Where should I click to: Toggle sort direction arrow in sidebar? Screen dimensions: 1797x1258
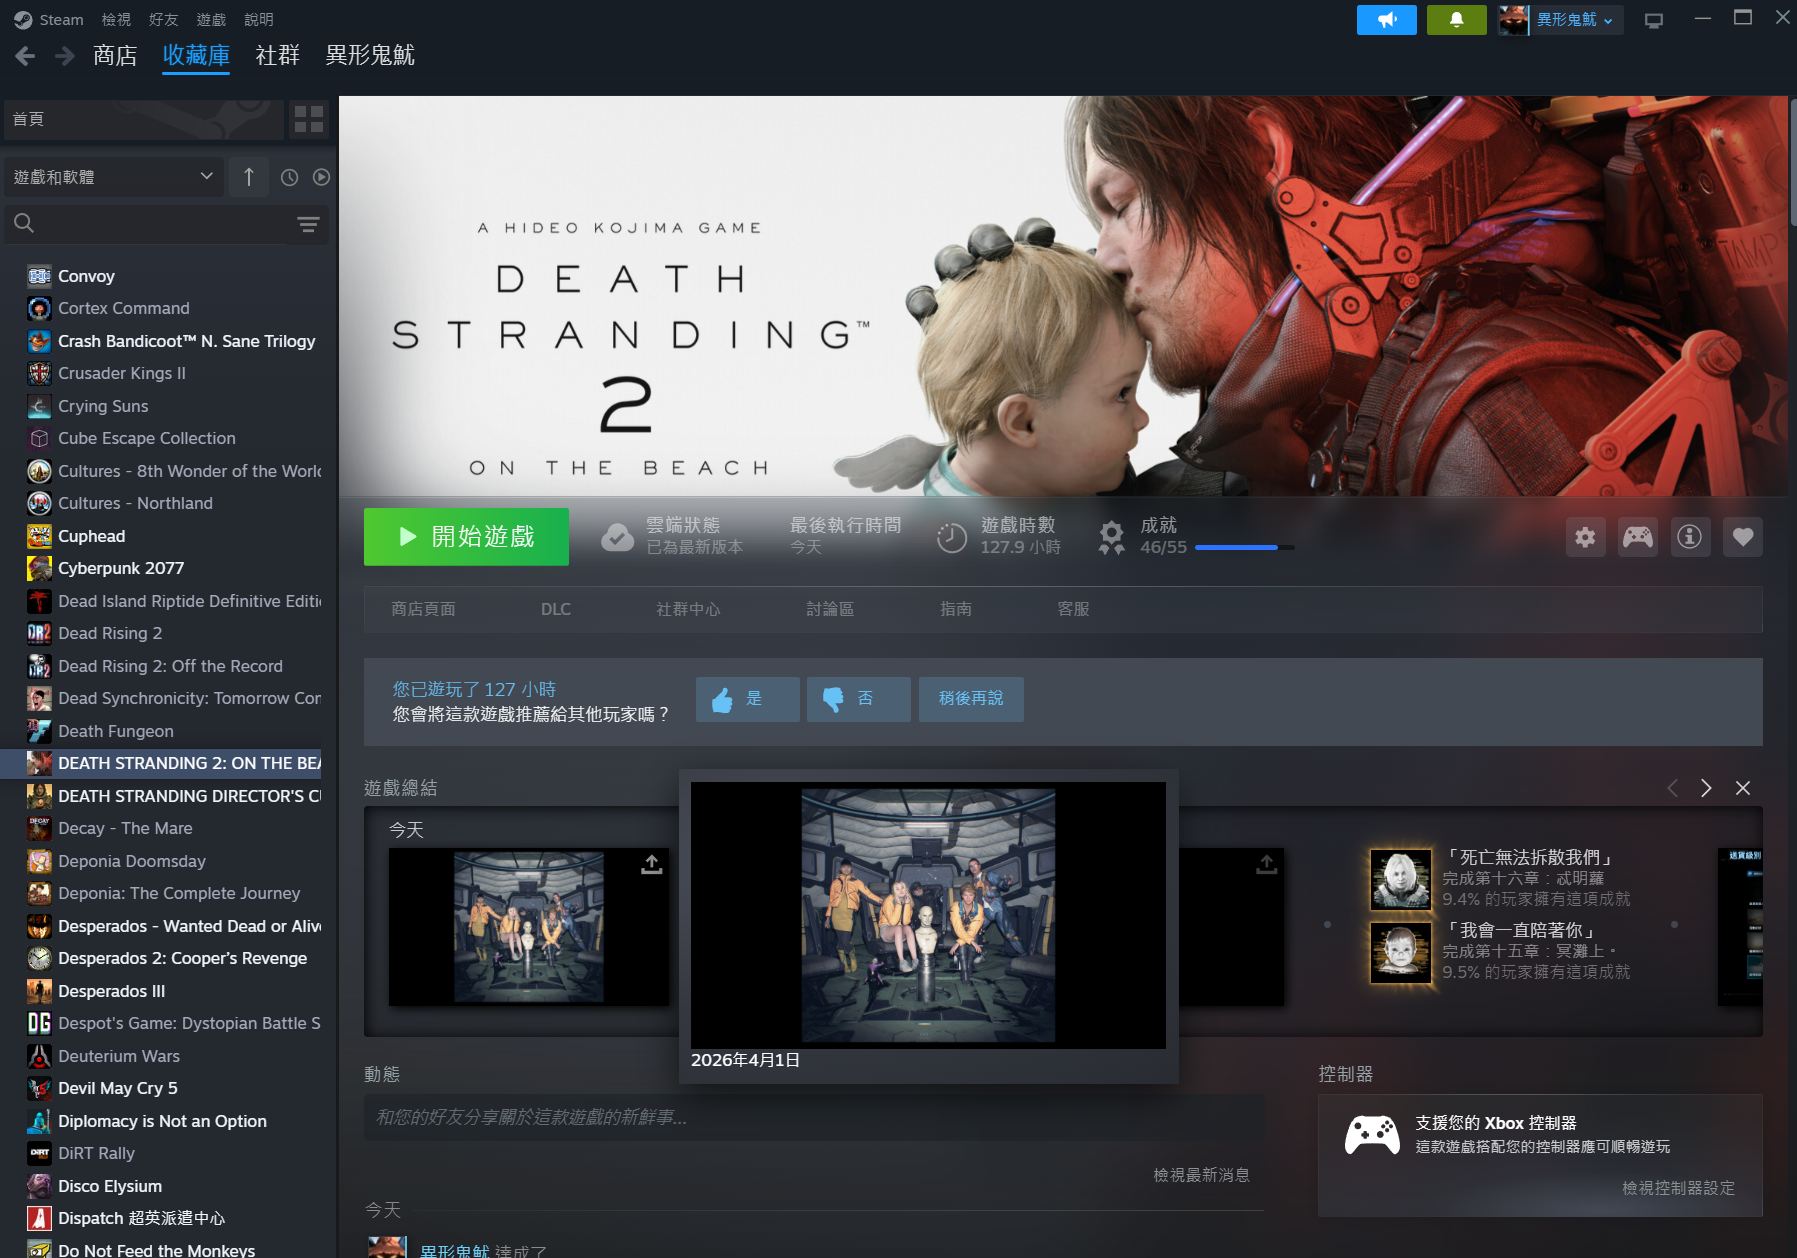pyautogui.click(x=249, y=177)
